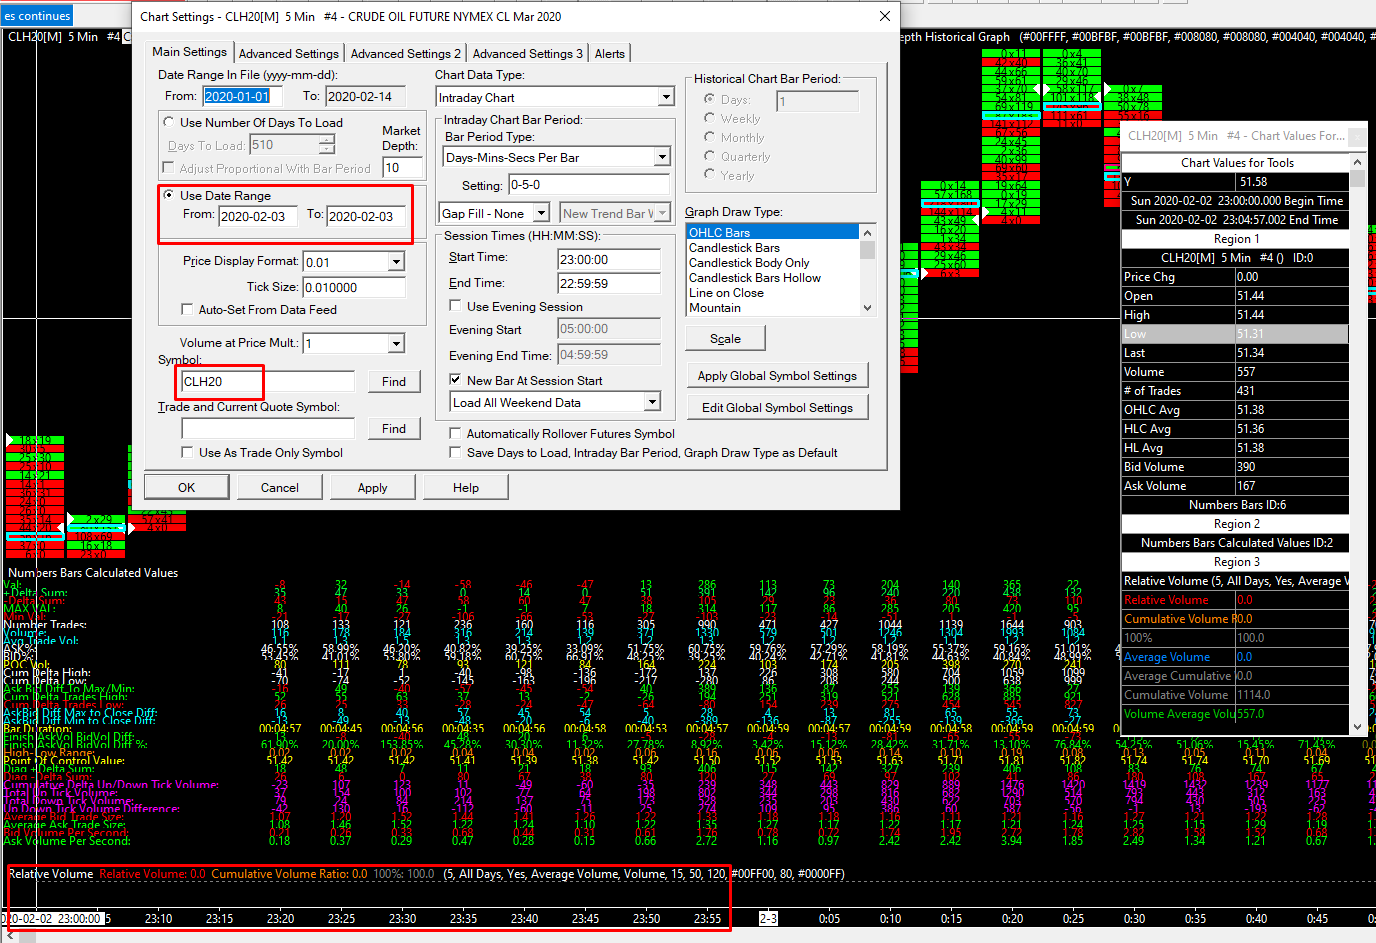
Task: Enable Auto-Set From Data Feed checkbox
Action: [x=187, y=310]
